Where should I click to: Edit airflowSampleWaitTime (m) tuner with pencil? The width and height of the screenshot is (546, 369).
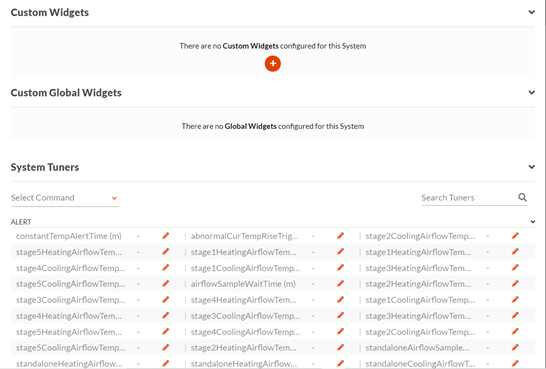(340, 284)
